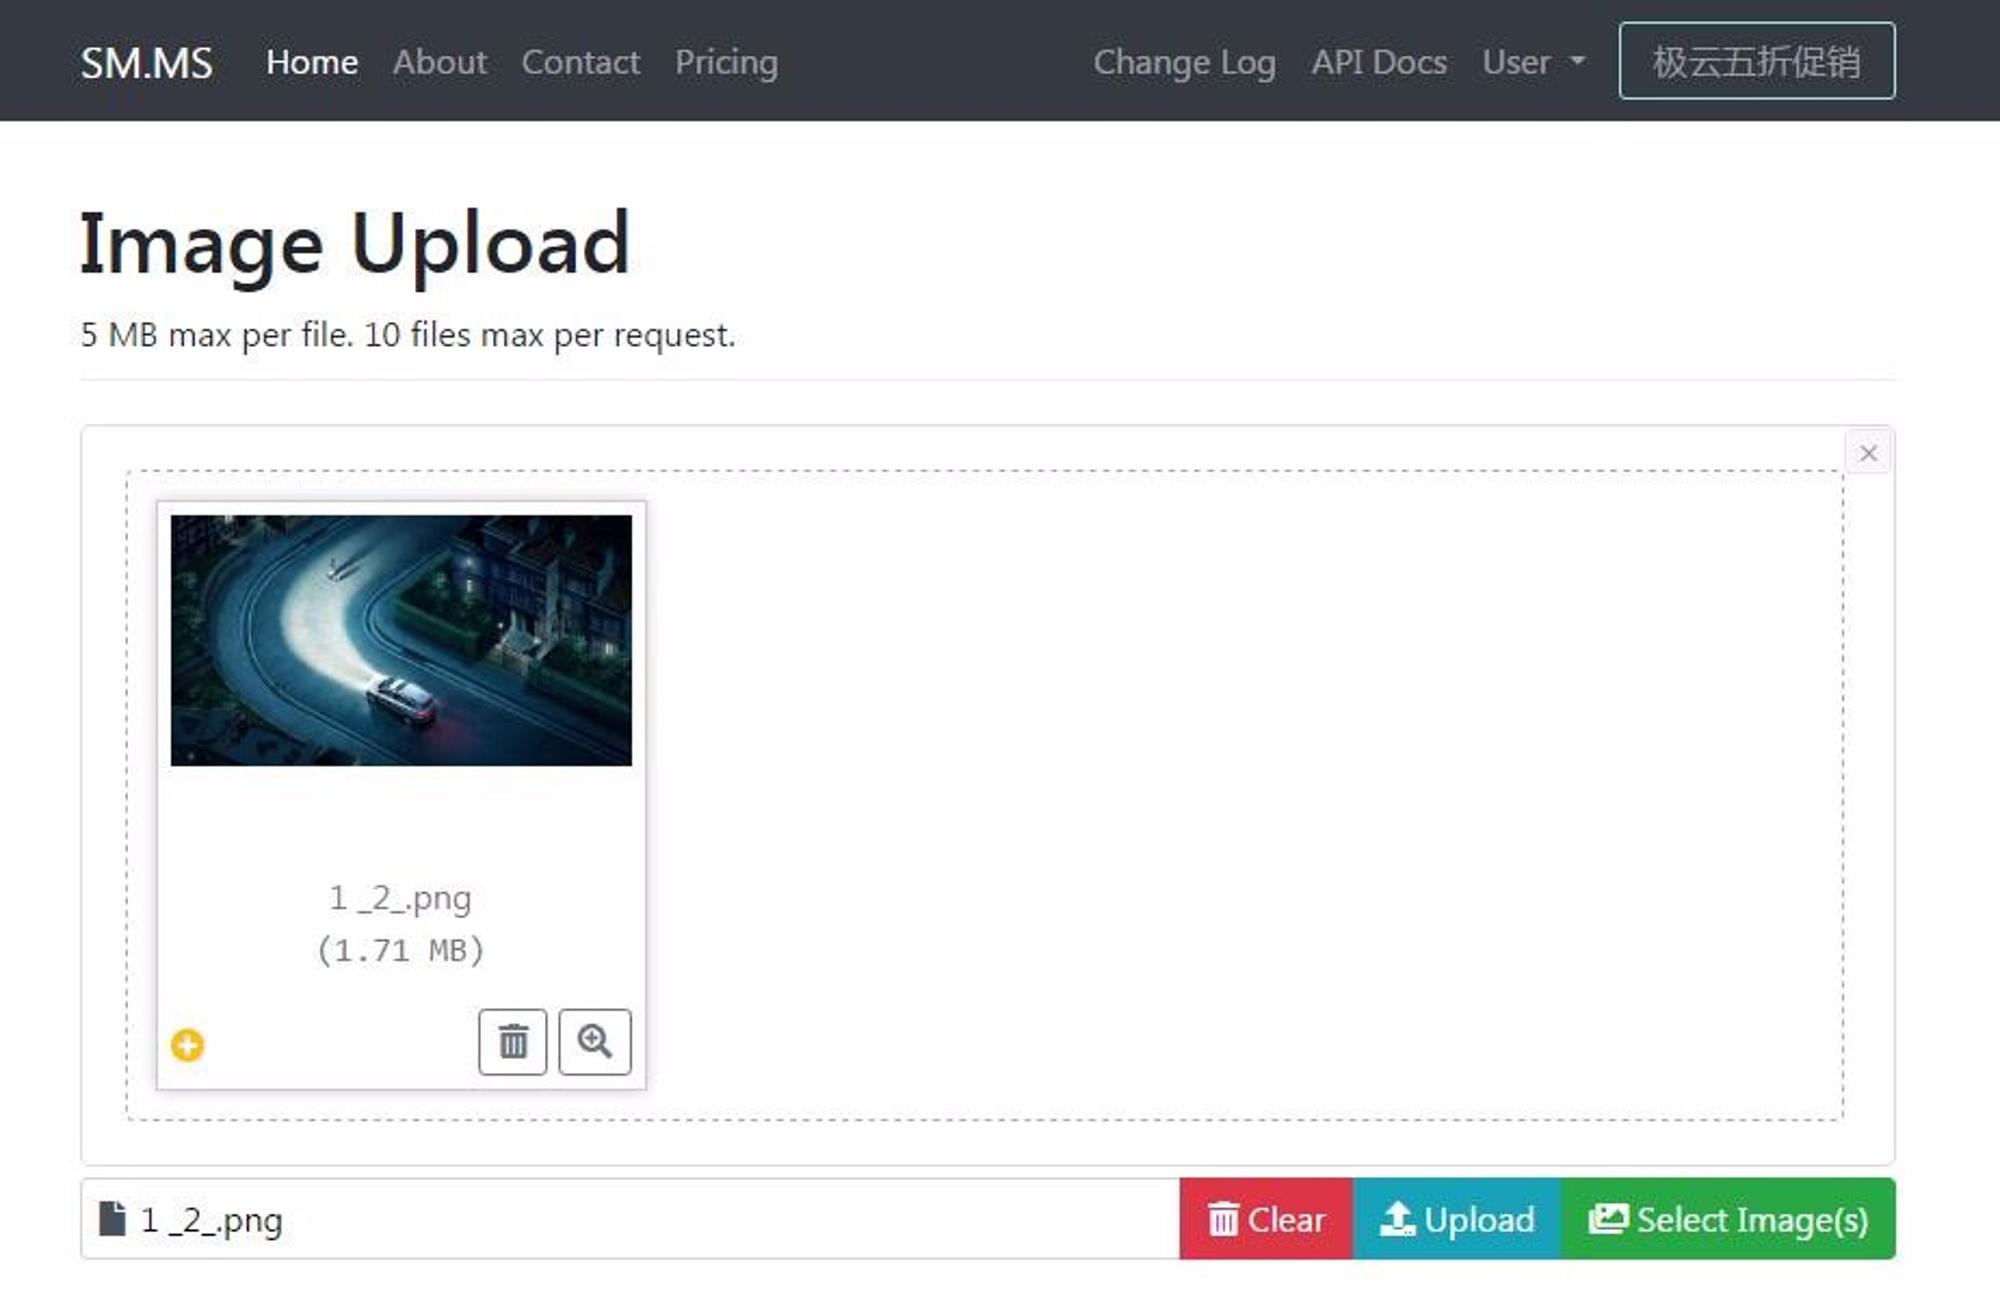
Task: Open the Contact page
Action: pyautogui.click(x=581, y=62)
